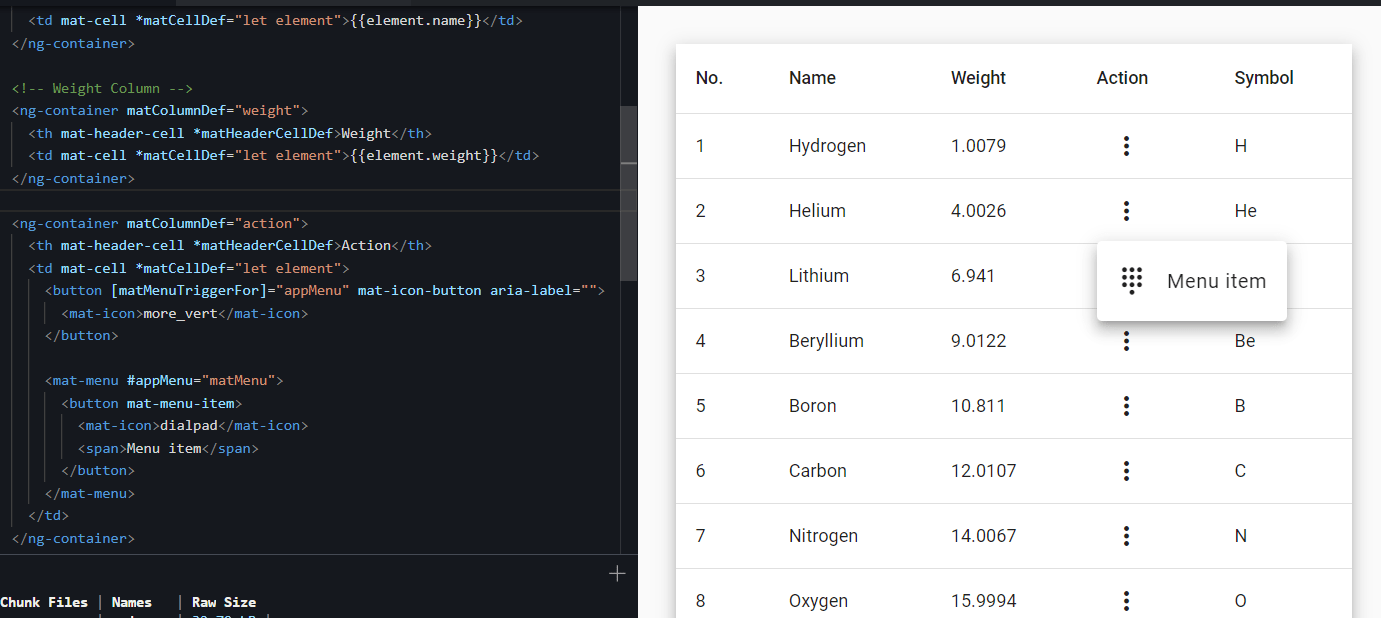Click the No. column header

pos(709,78)
